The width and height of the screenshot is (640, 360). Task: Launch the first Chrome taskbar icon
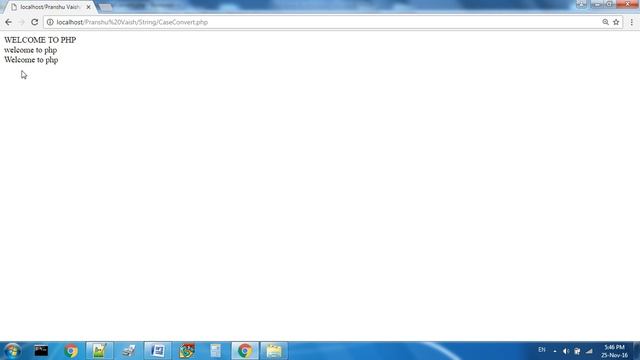tap(71, 351)
